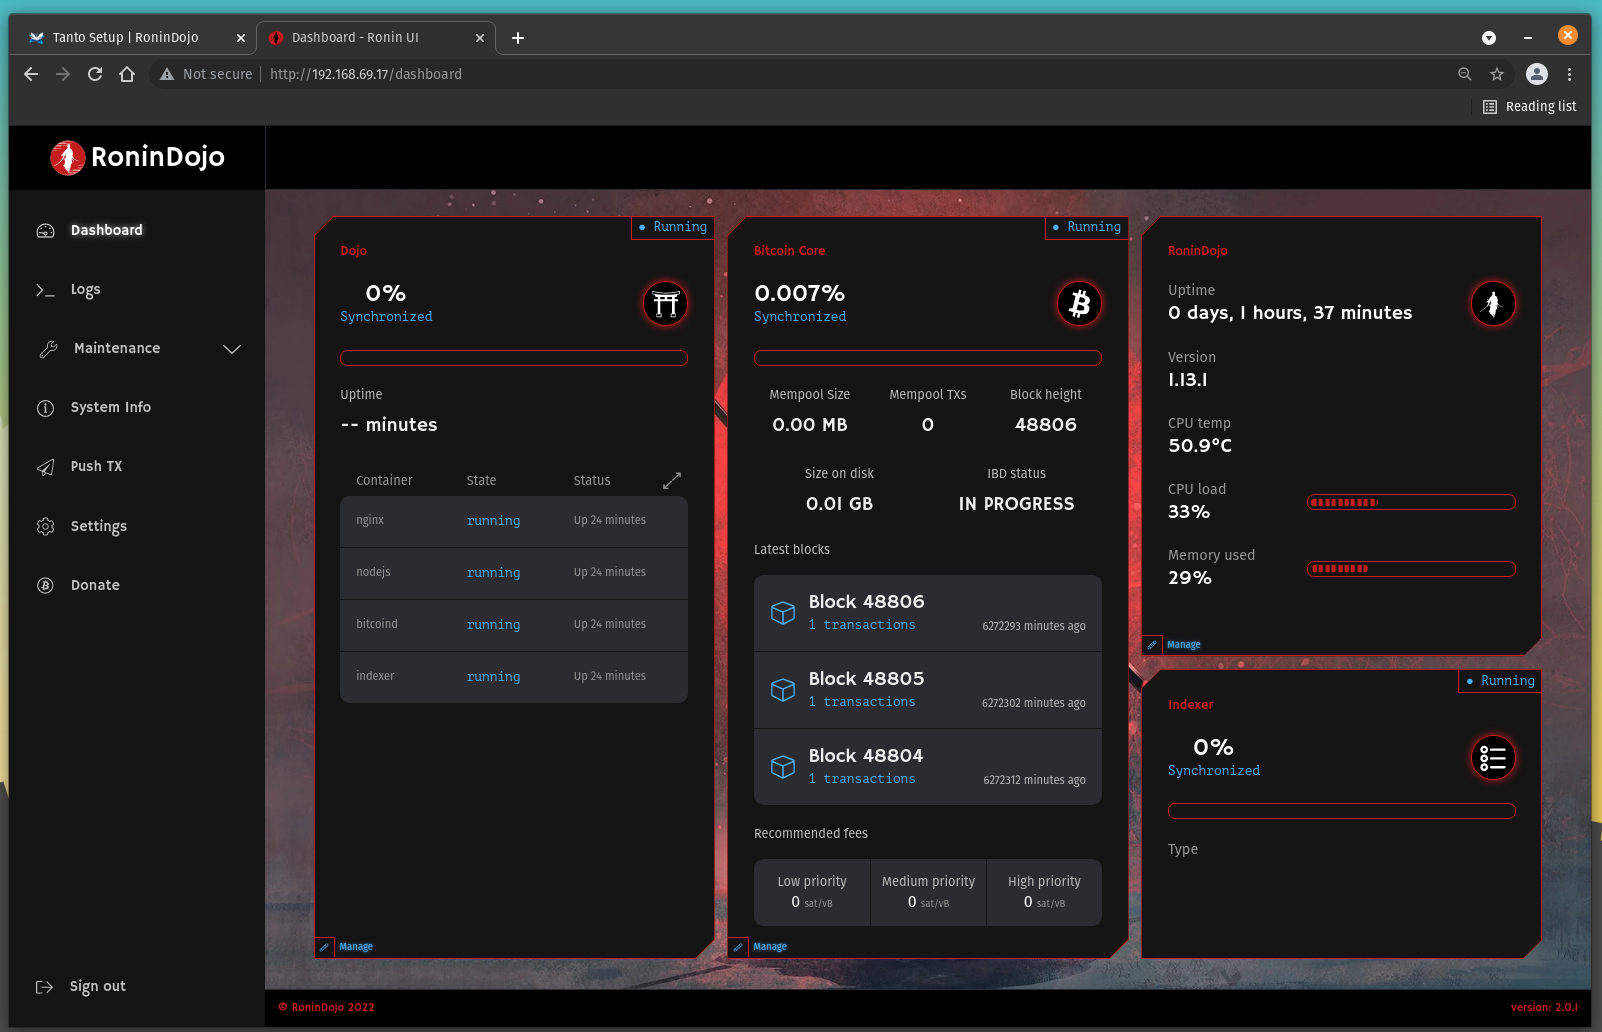Expand the Maintenance menu chevron
Screen dimensions: 1602x1032
(x=232, y=349)
